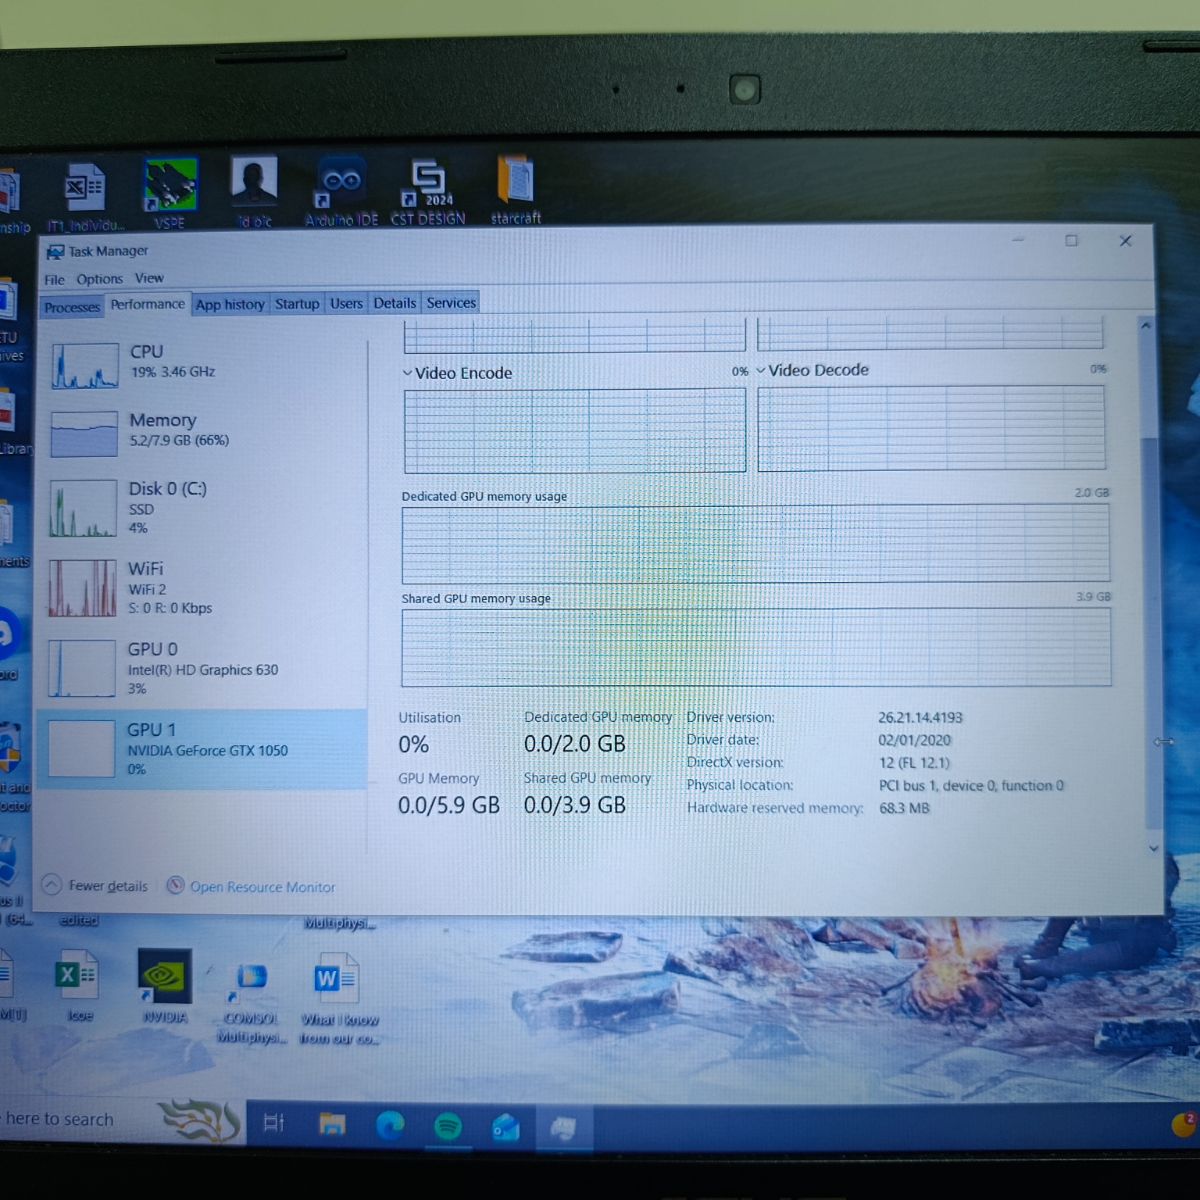Select GPU 0 Intel HD Graphics 630

(x=202, y=668)
